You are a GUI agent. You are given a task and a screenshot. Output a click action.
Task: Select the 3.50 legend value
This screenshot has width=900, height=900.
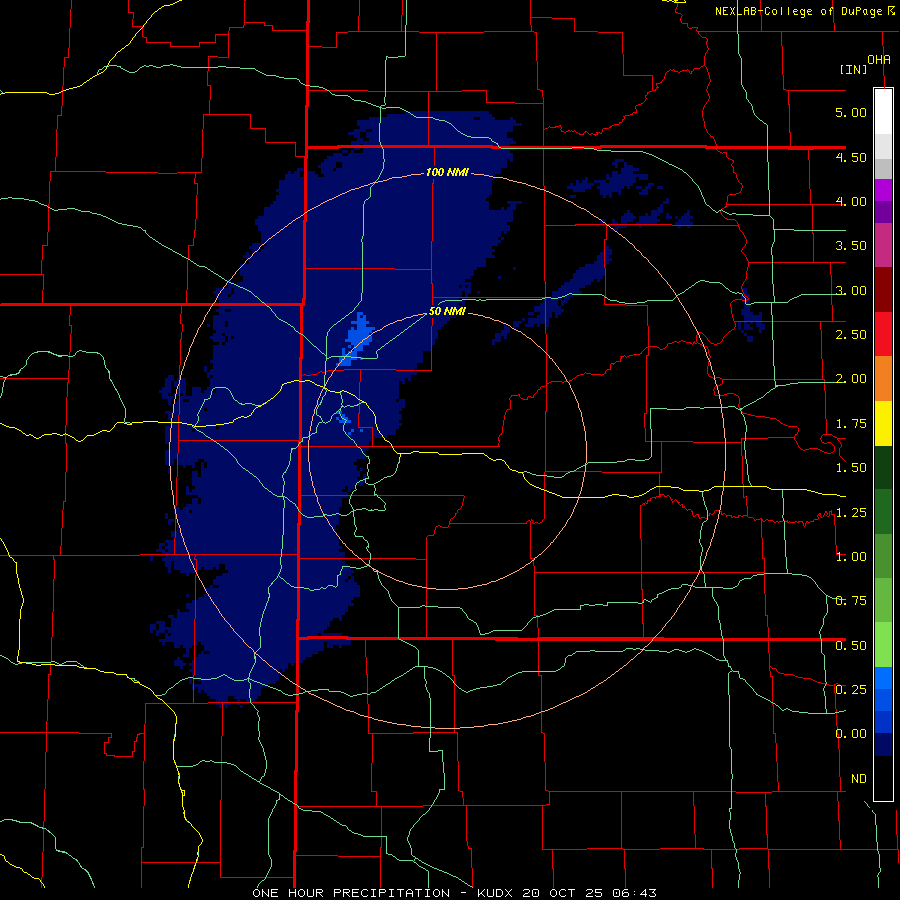pyautogui.click(x=851, y=246)
